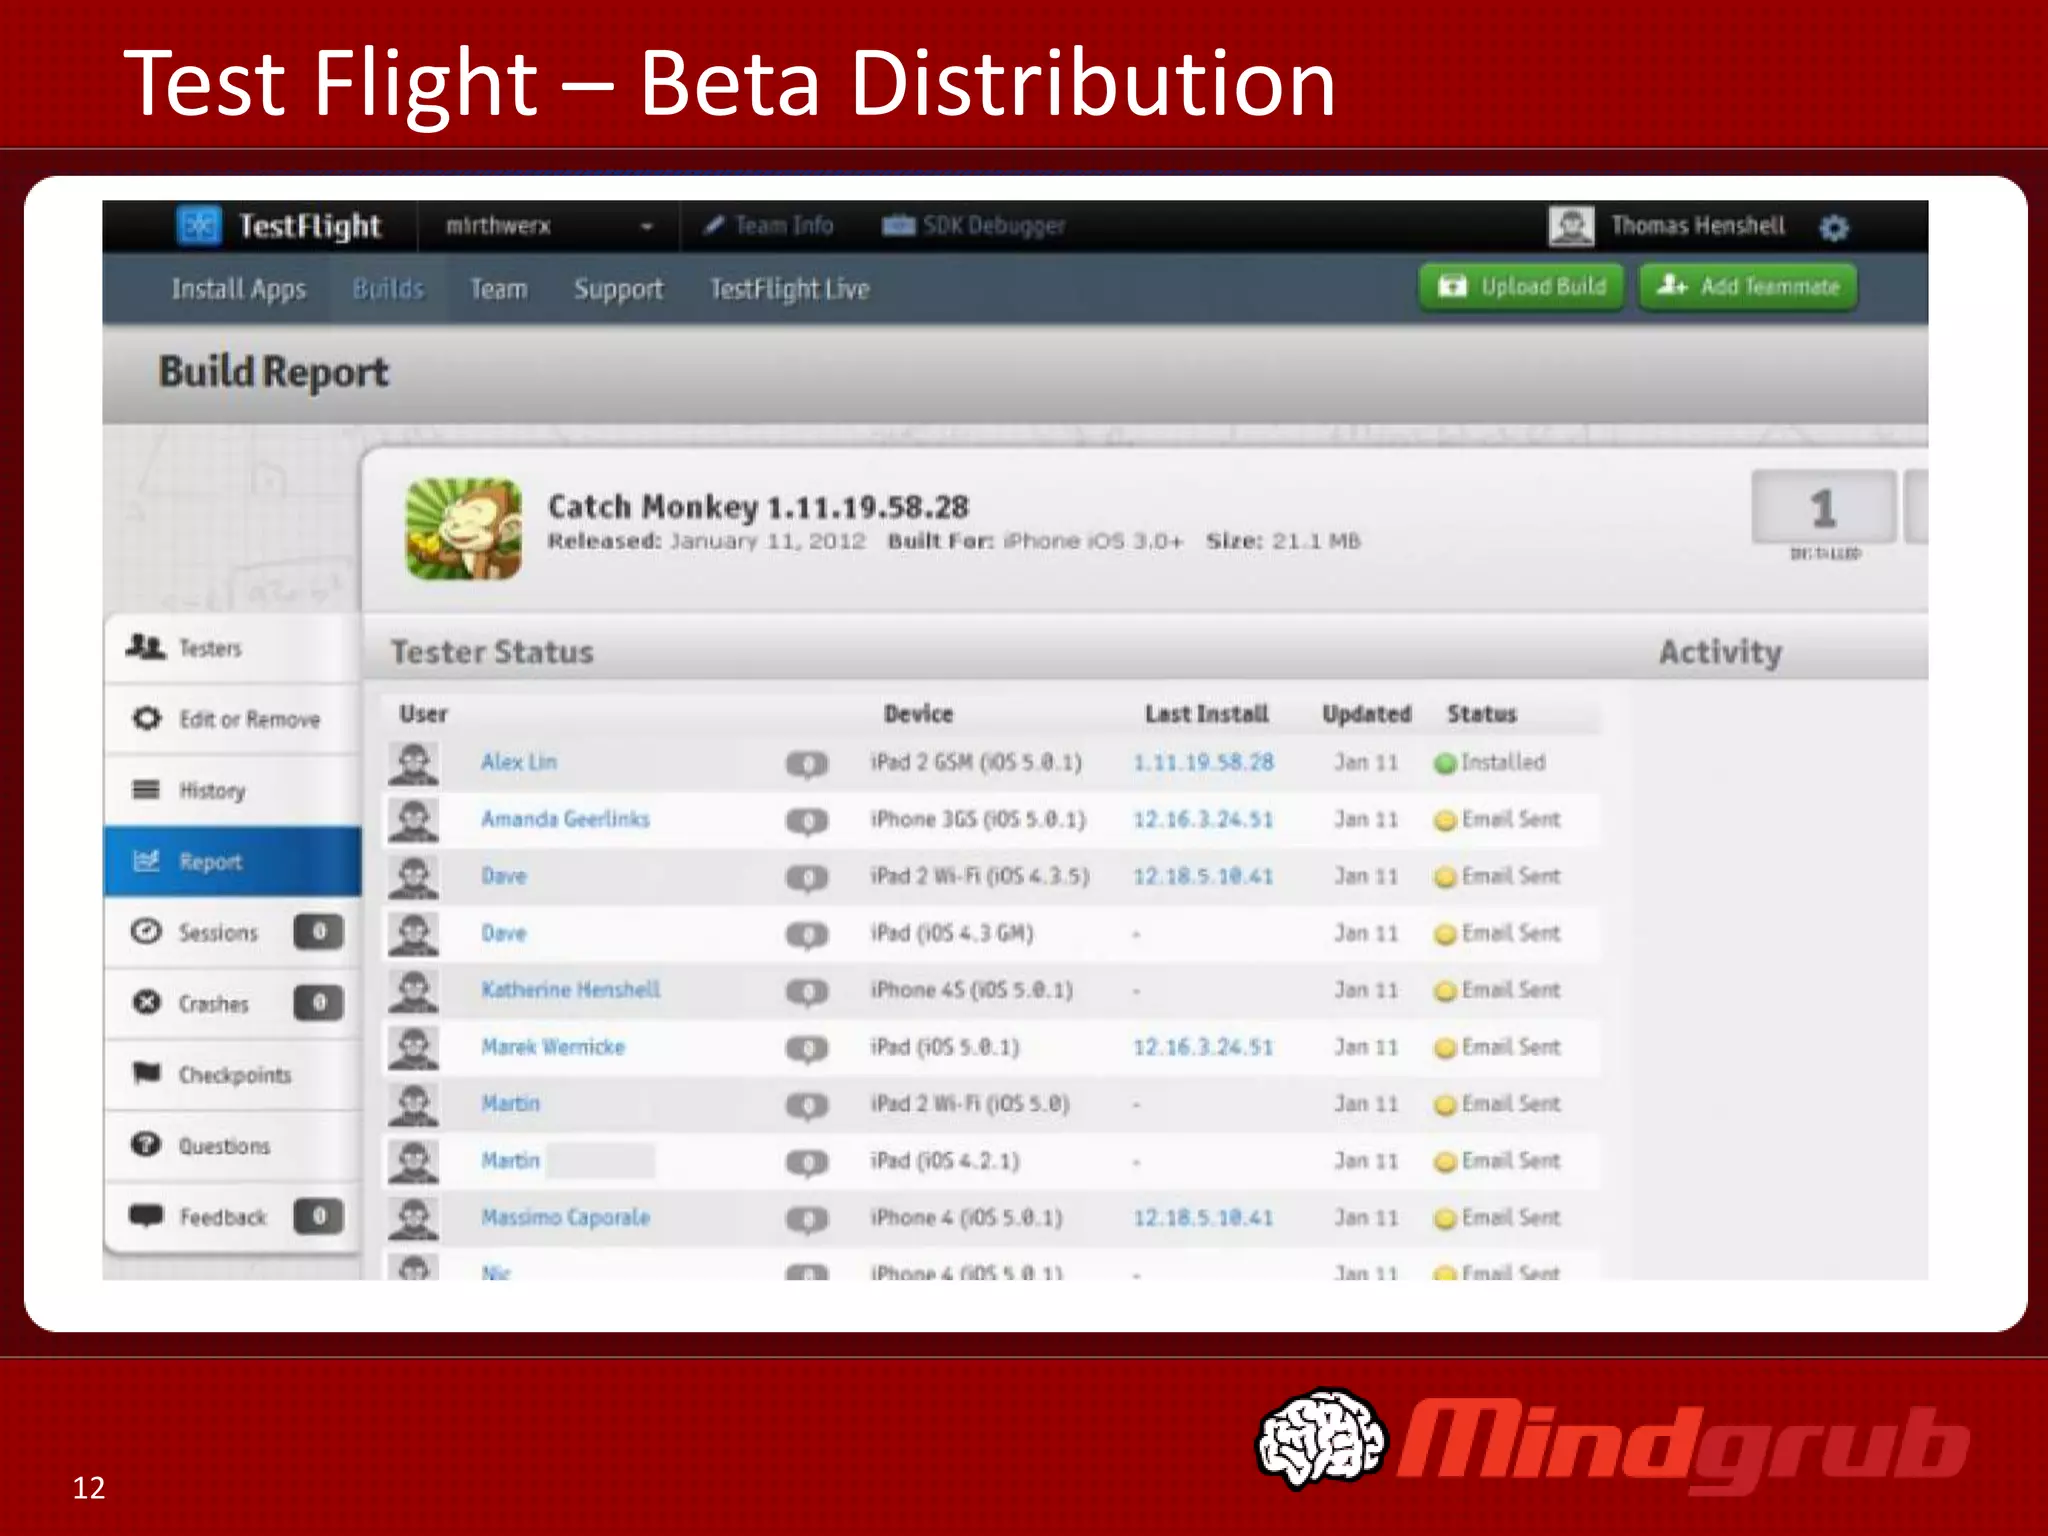The height and width of the screenshot is (1536, 2048).
Task: Click the Crashes count badge
Action: [x=319, y=1002]
